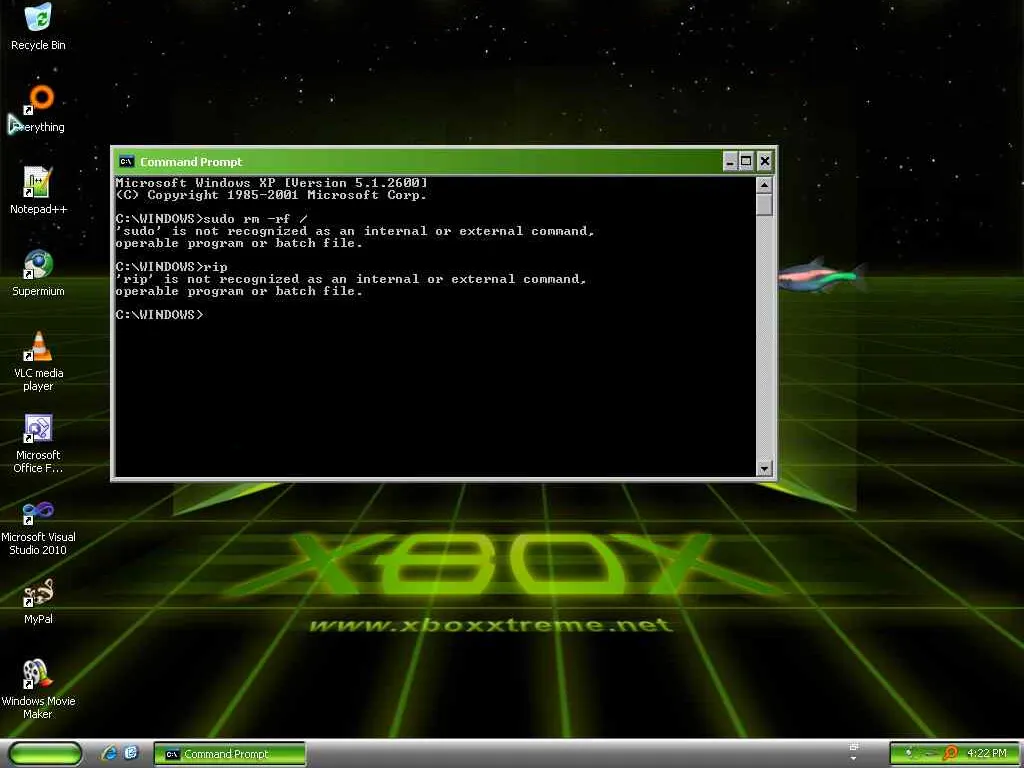Launch the Everything search shortcut

coord(38,109)
